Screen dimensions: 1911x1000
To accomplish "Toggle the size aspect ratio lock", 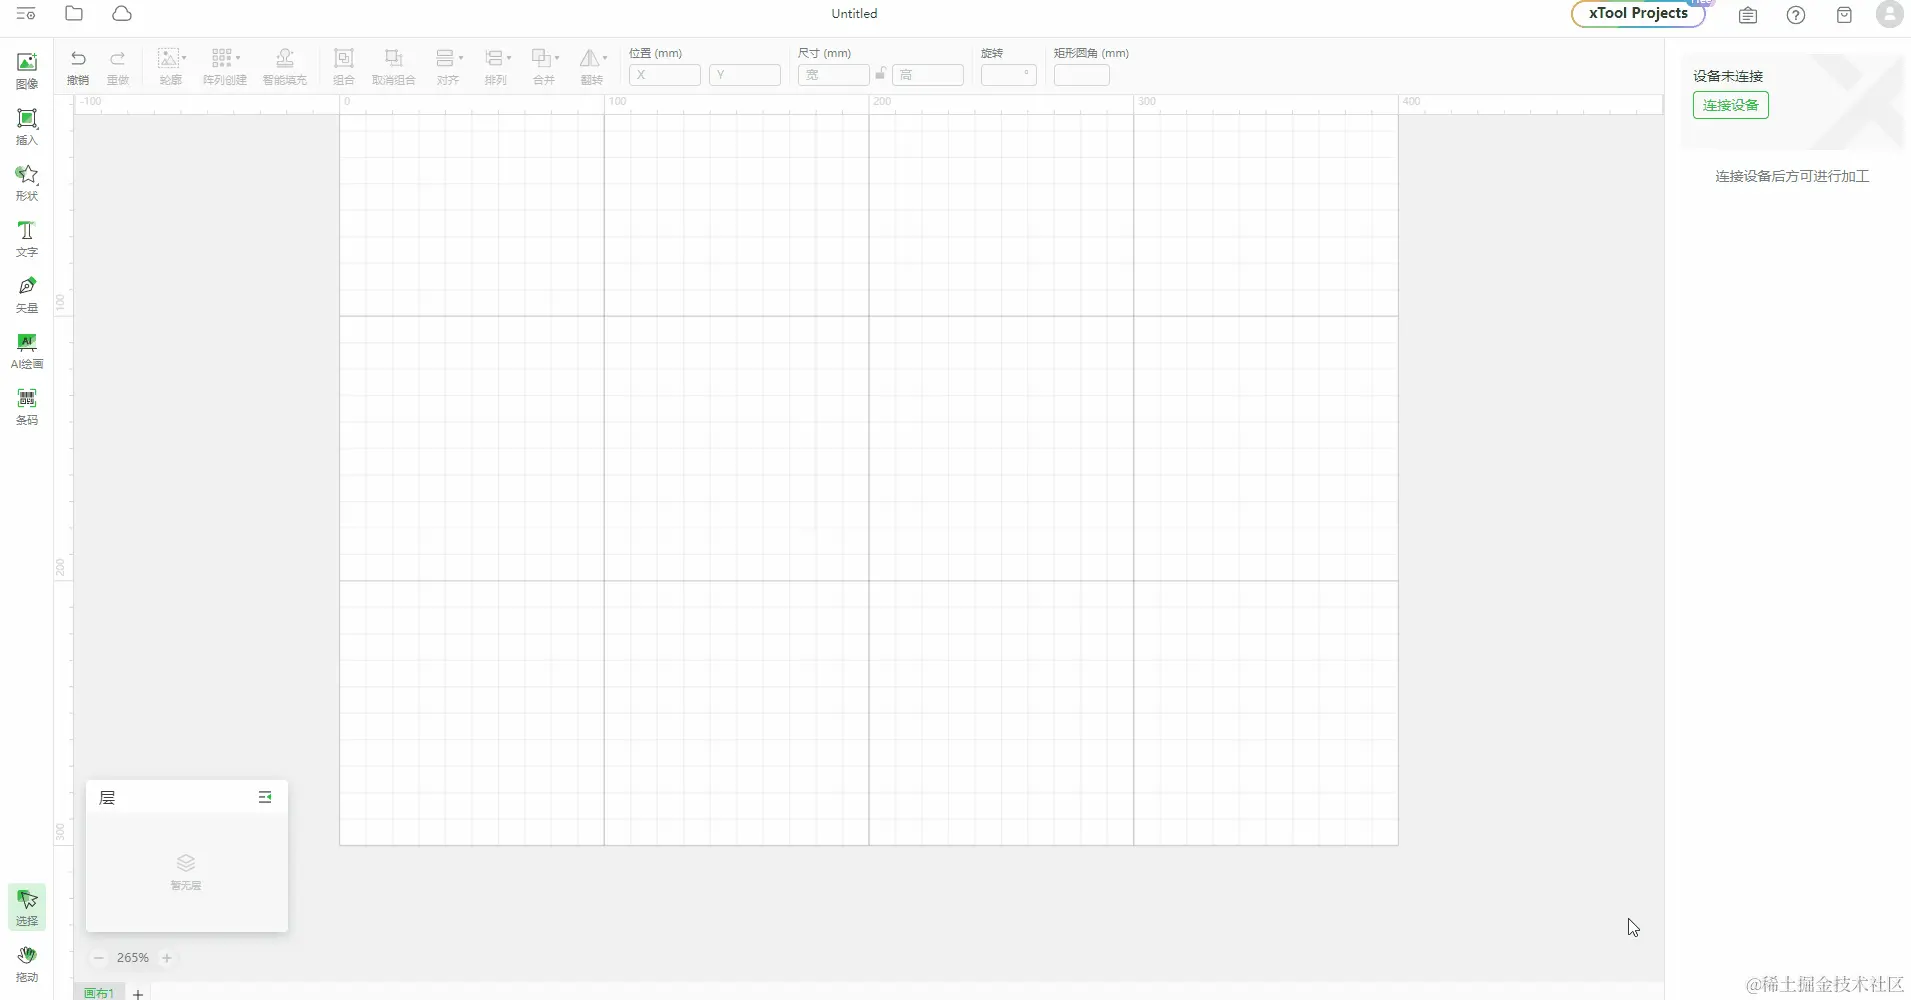I will (x=880, y=73).
